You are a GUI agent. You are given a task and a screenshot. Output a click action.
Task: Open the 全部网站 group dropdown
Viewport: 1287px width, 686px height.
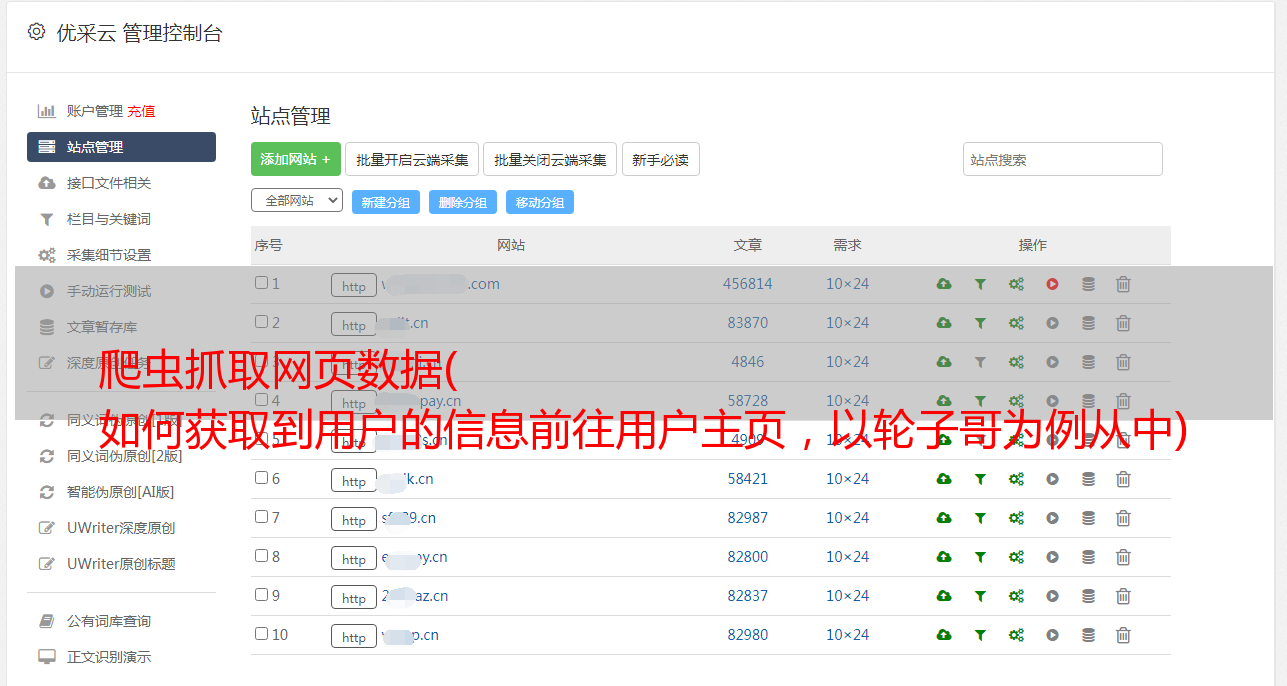pyautogui.click(x=296, y=201)
